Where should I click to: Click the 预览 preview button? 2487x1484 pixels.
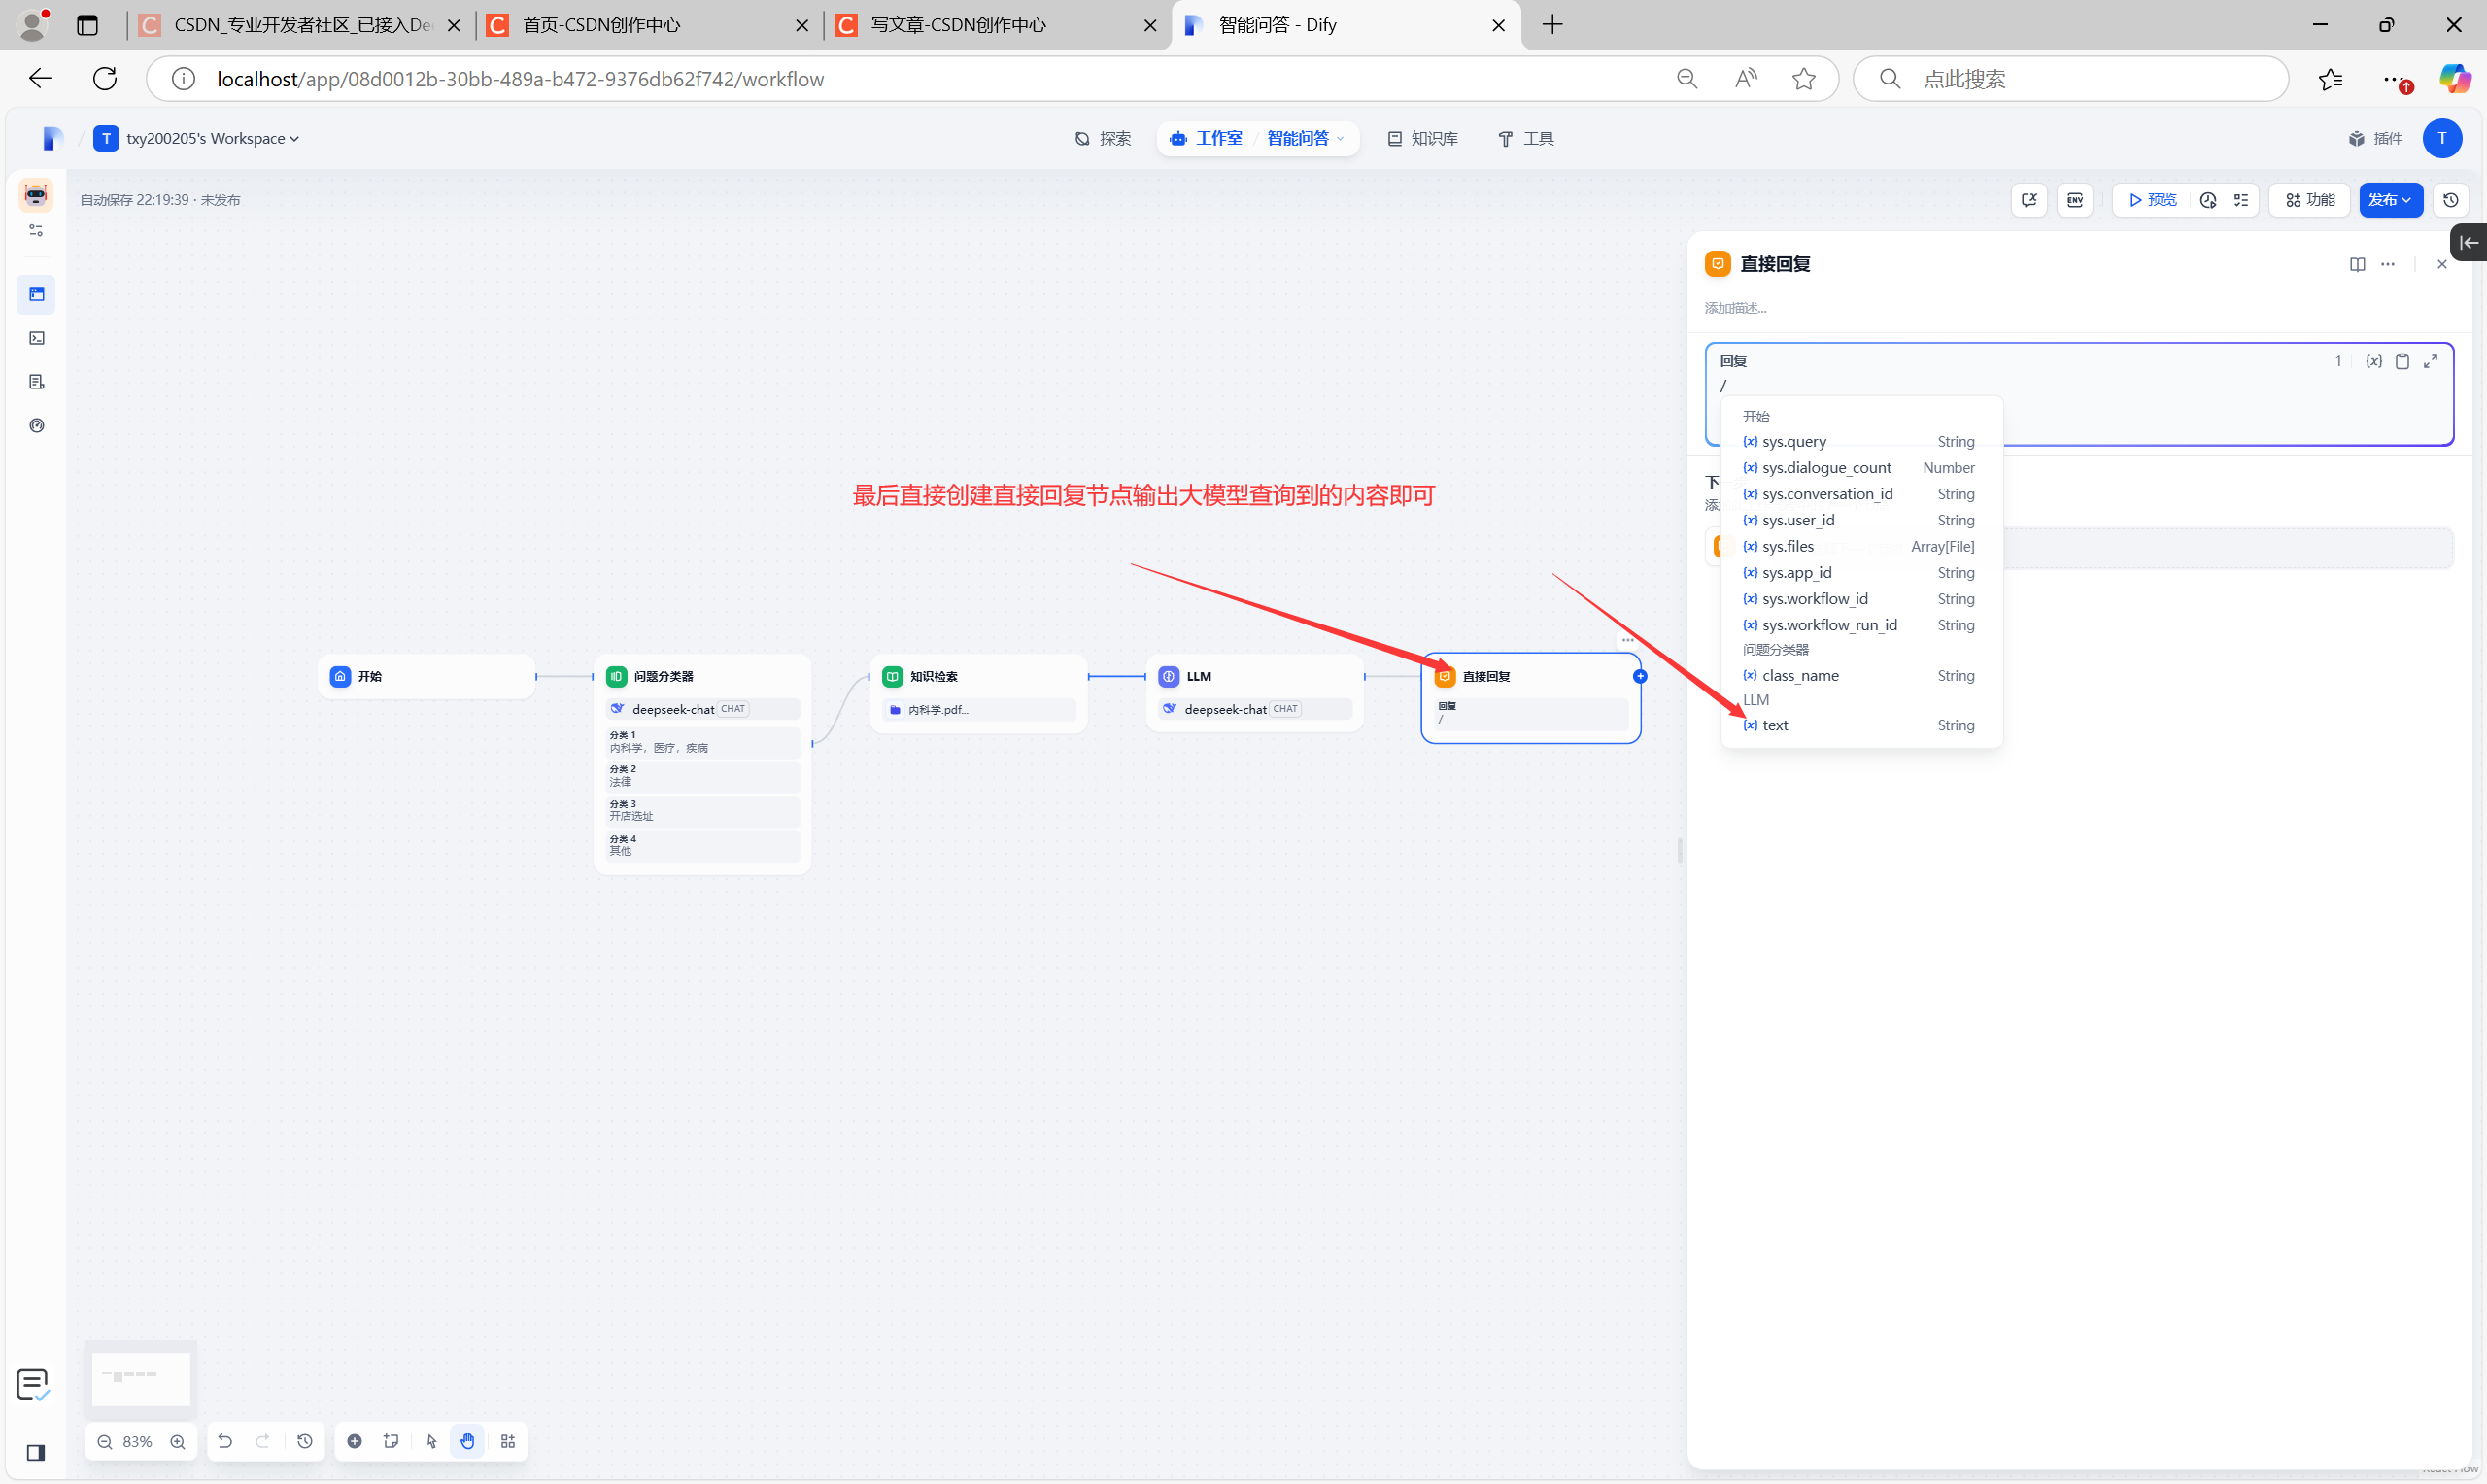pyautogui.click(x=2152, y=200)
